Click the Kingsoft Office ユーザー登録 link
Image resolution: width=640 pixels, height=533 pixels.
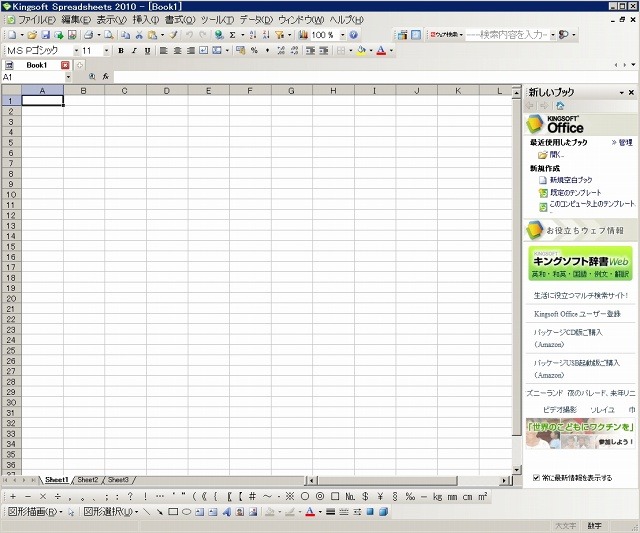(577, 314)
